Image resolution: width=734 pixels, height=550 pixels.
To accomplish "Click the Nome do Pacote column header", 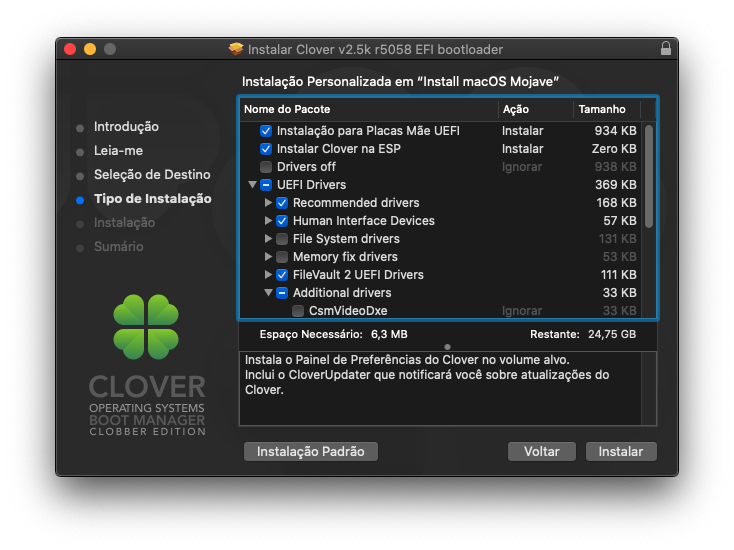I will point(369,110).
